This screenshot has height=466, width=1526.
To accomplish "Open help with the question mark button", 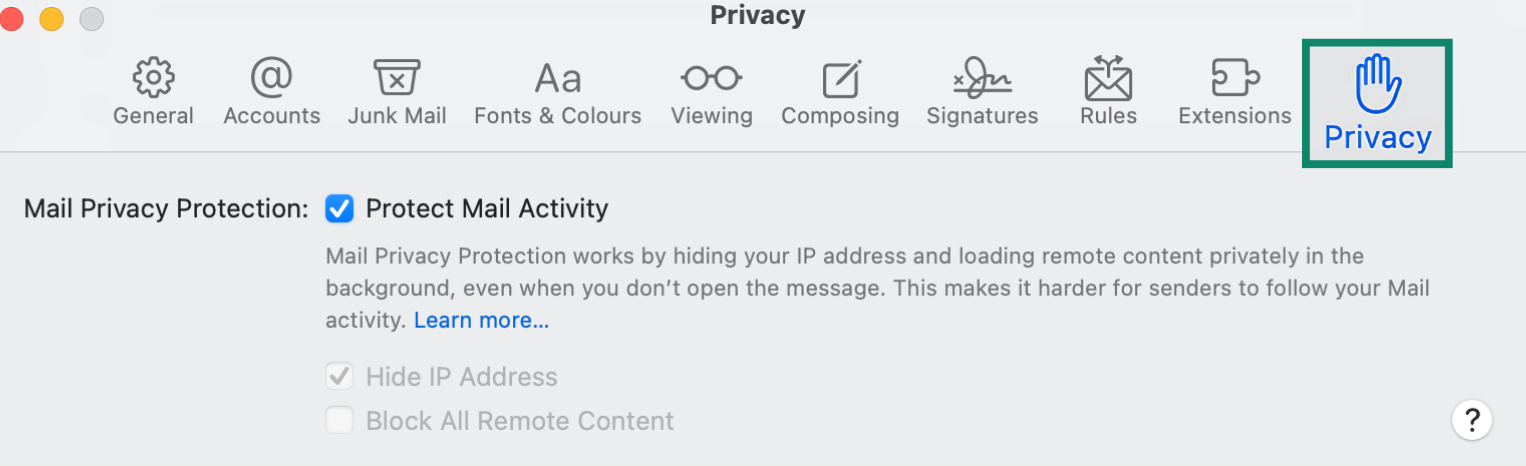I will pos(1472,420).
